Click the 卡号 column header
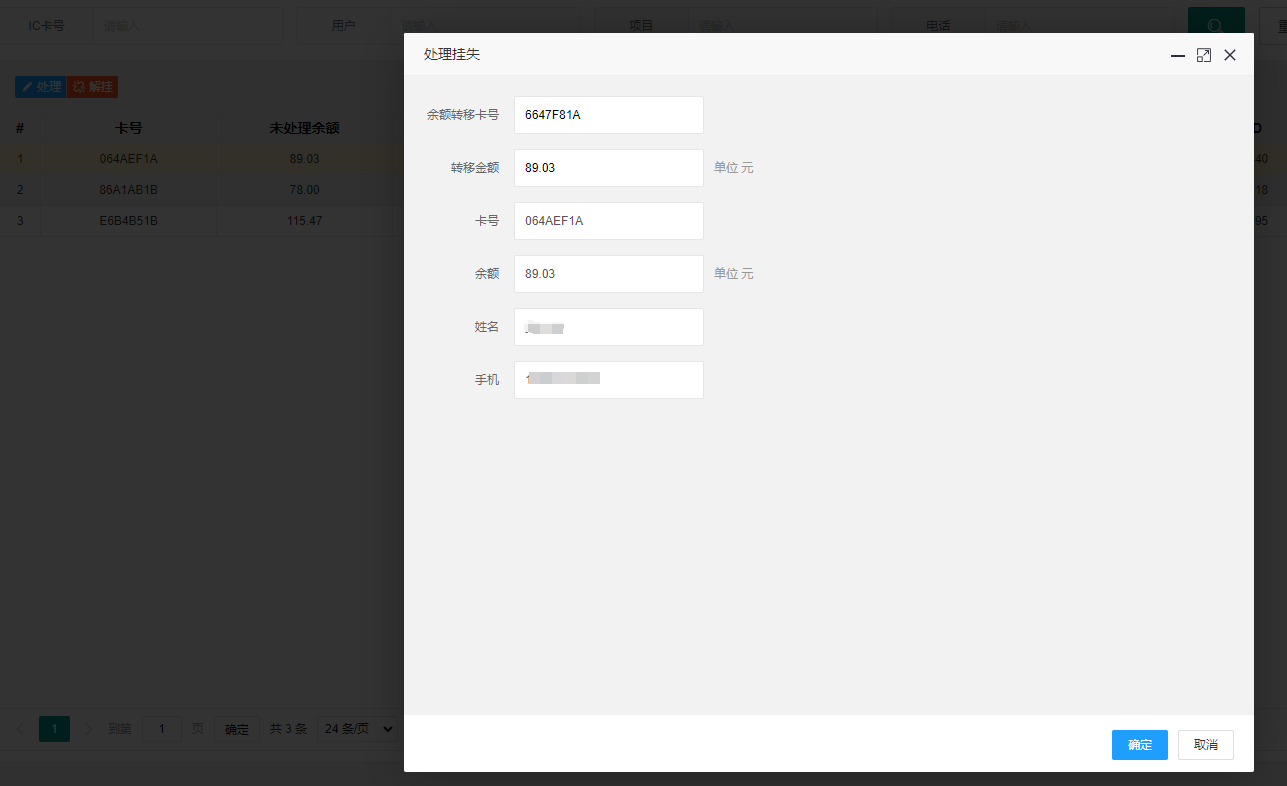Image resolution: width=1287 pixels, height=786 pixels. tap(129, 128)
